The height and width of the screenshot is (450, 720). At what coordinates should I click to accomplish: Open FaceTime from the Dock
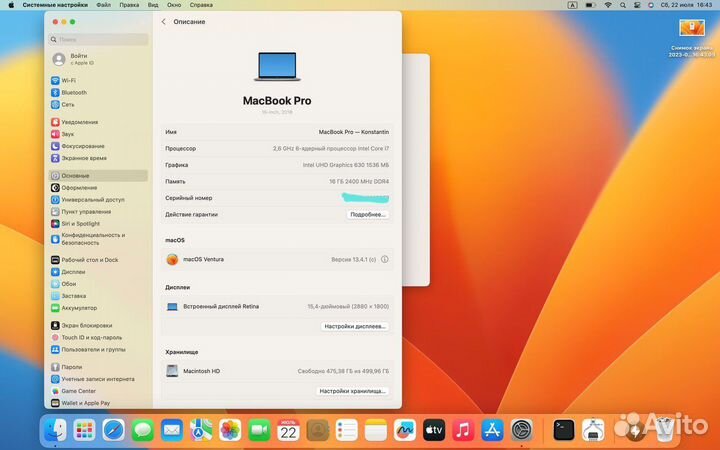[259, 430]
